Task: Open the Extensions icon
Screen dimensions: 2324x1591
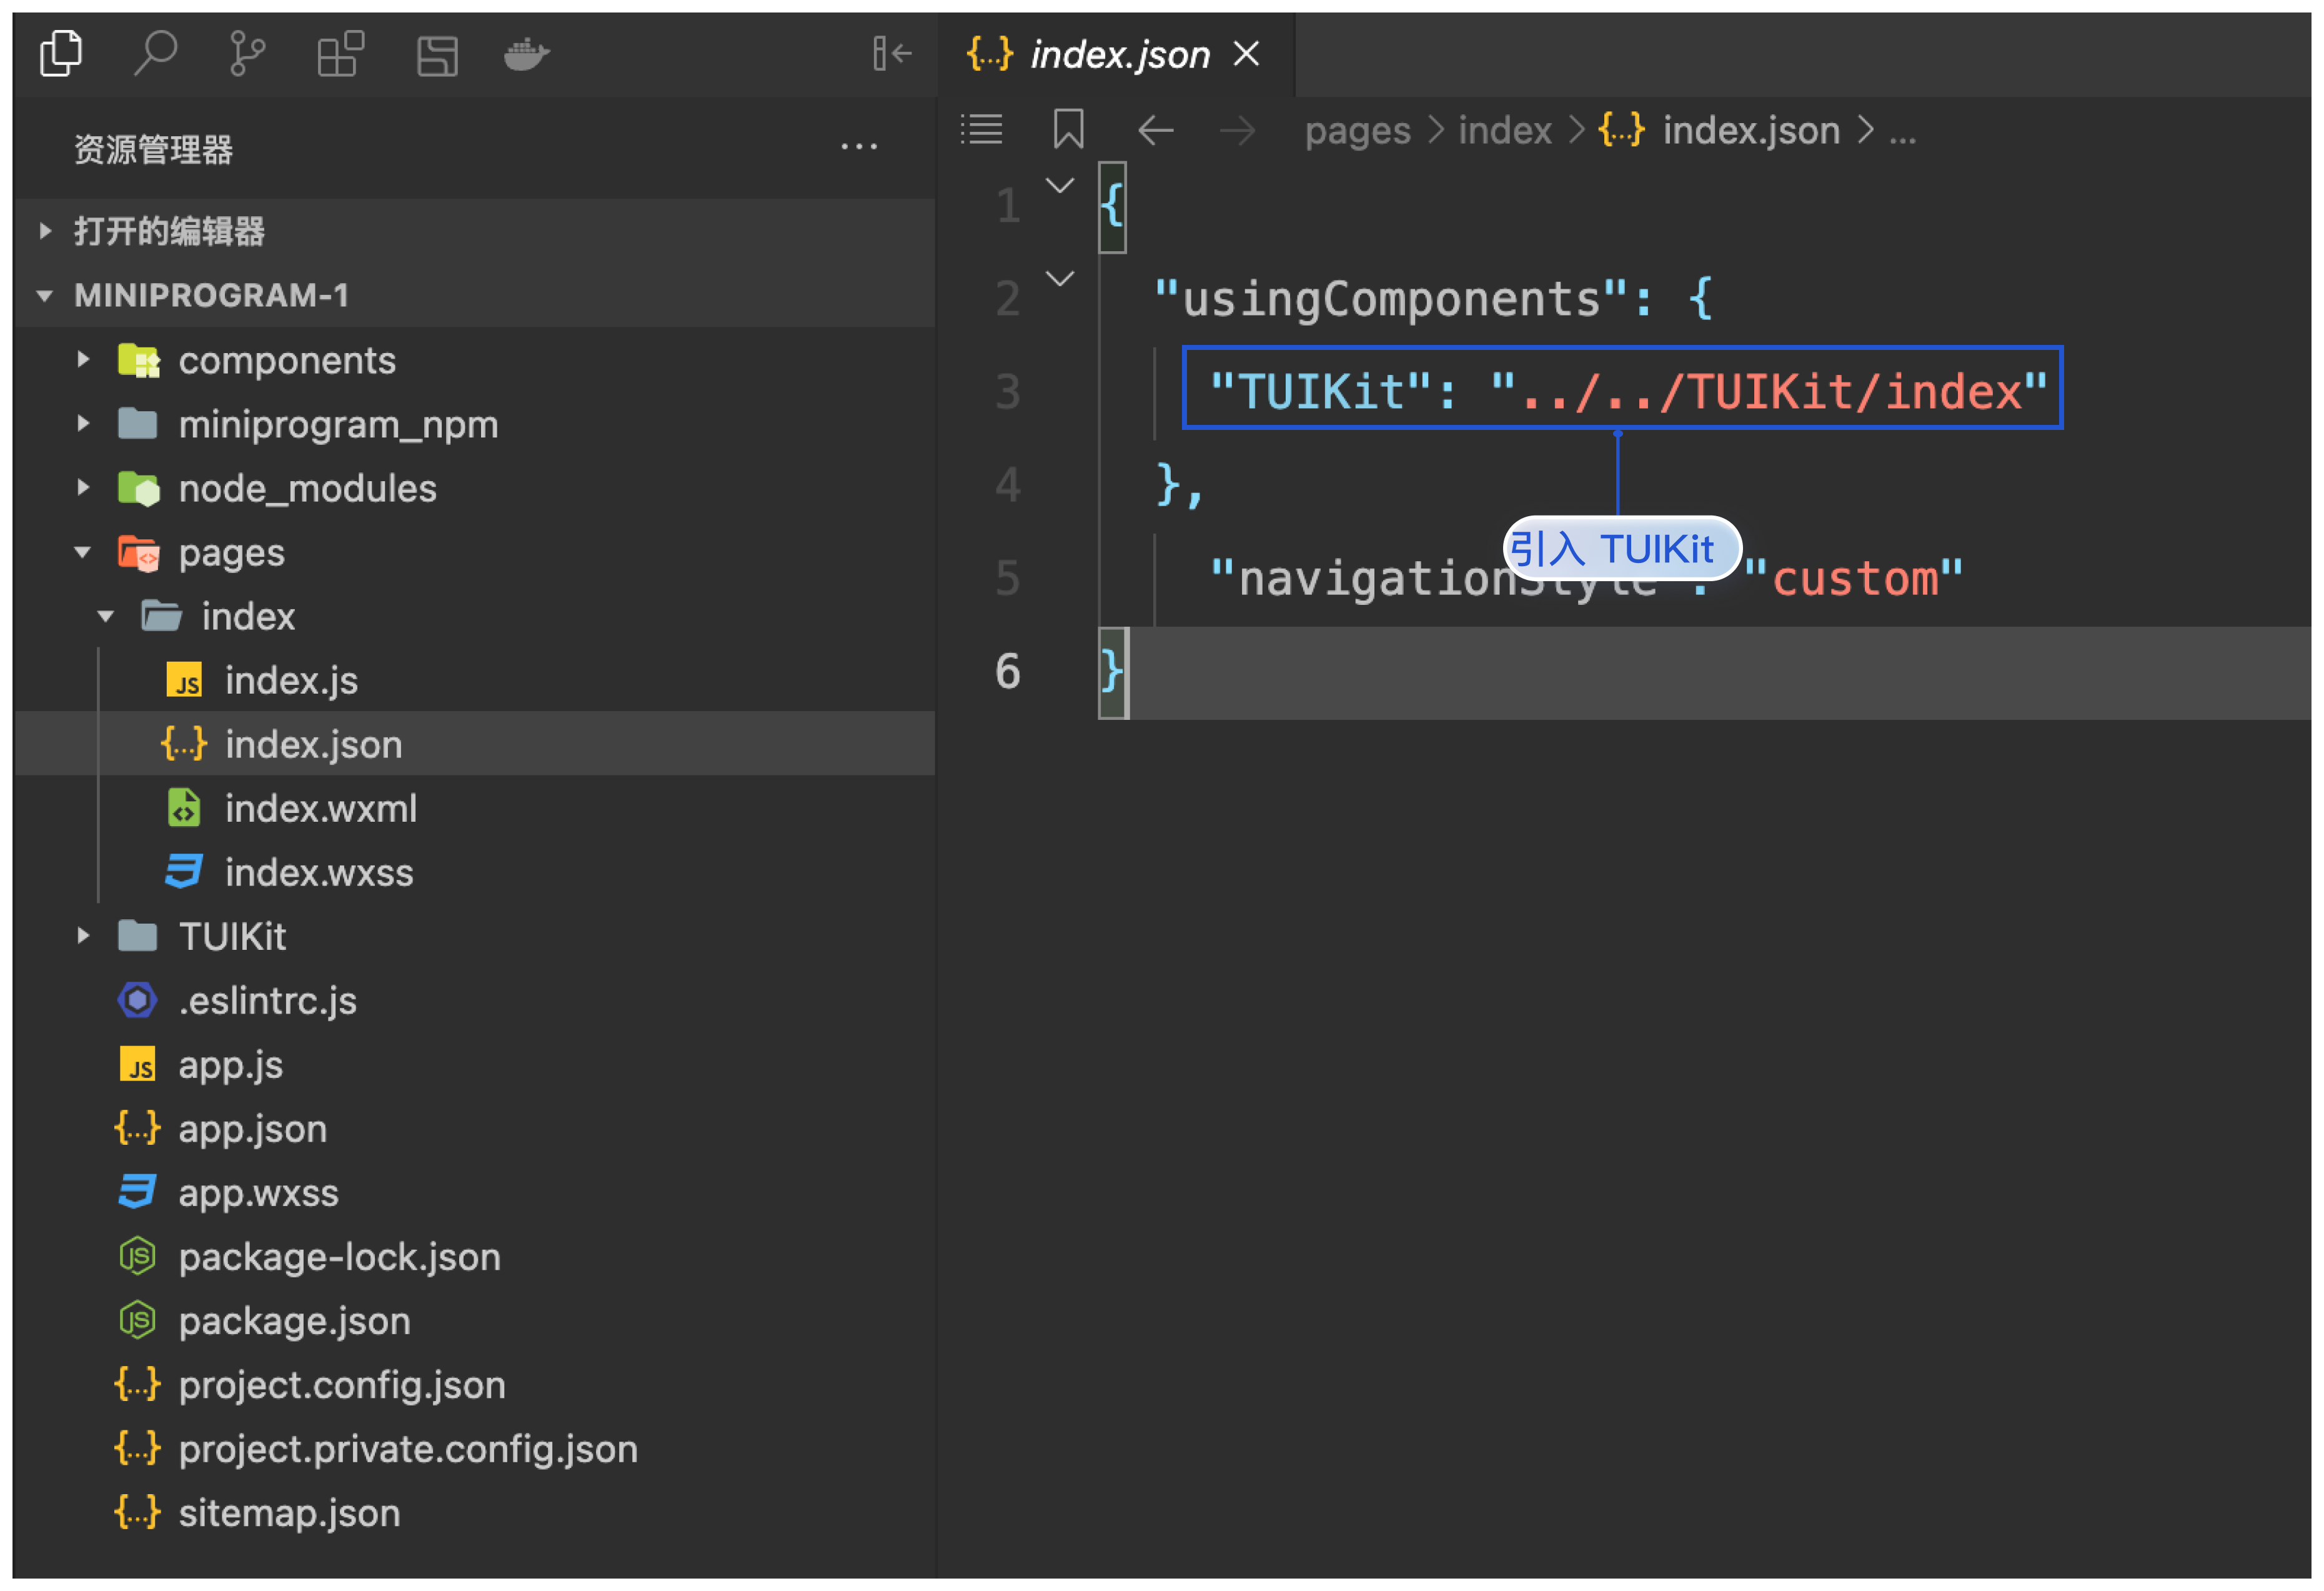Action: (x=340, y=54)
